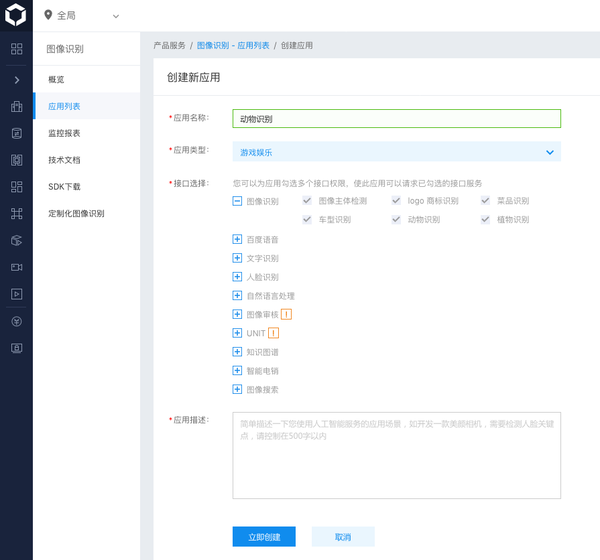Viewport: 600px width, 560px height.
Task: Open the 监控报表 menu item
Action: 86,133
